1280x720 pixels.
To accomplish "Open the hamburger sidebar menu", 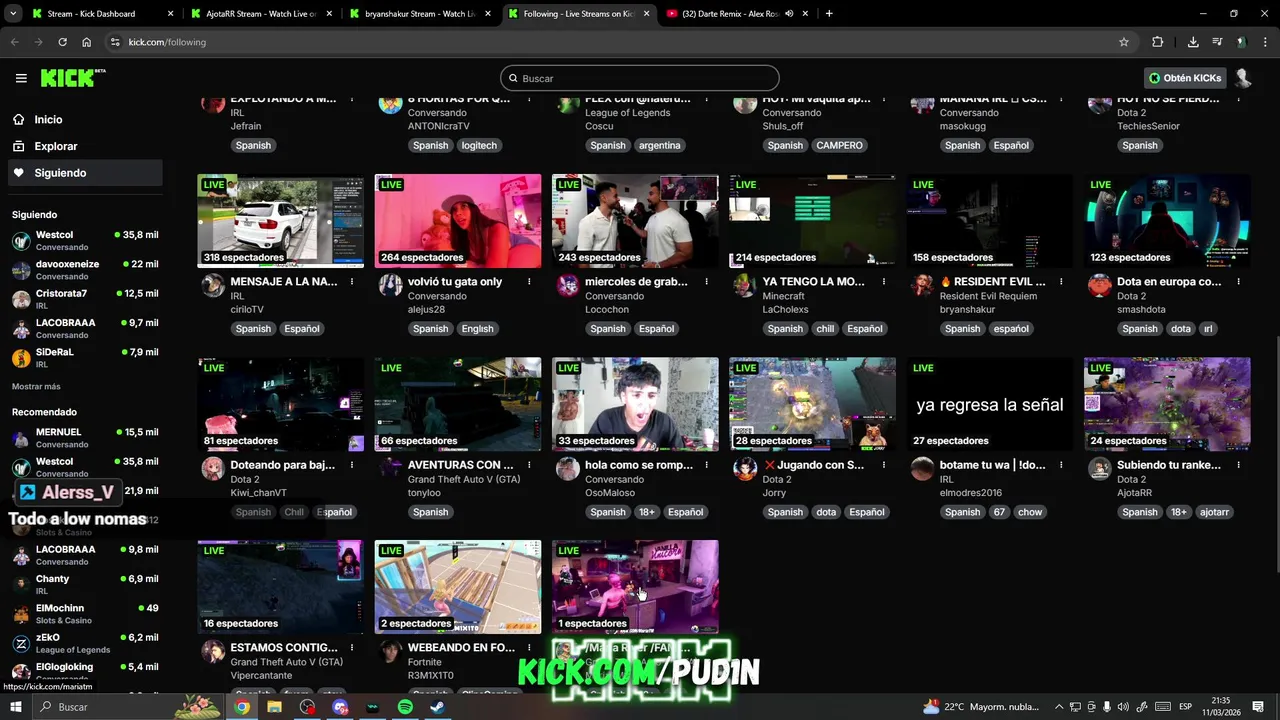I will coord(21,78).
